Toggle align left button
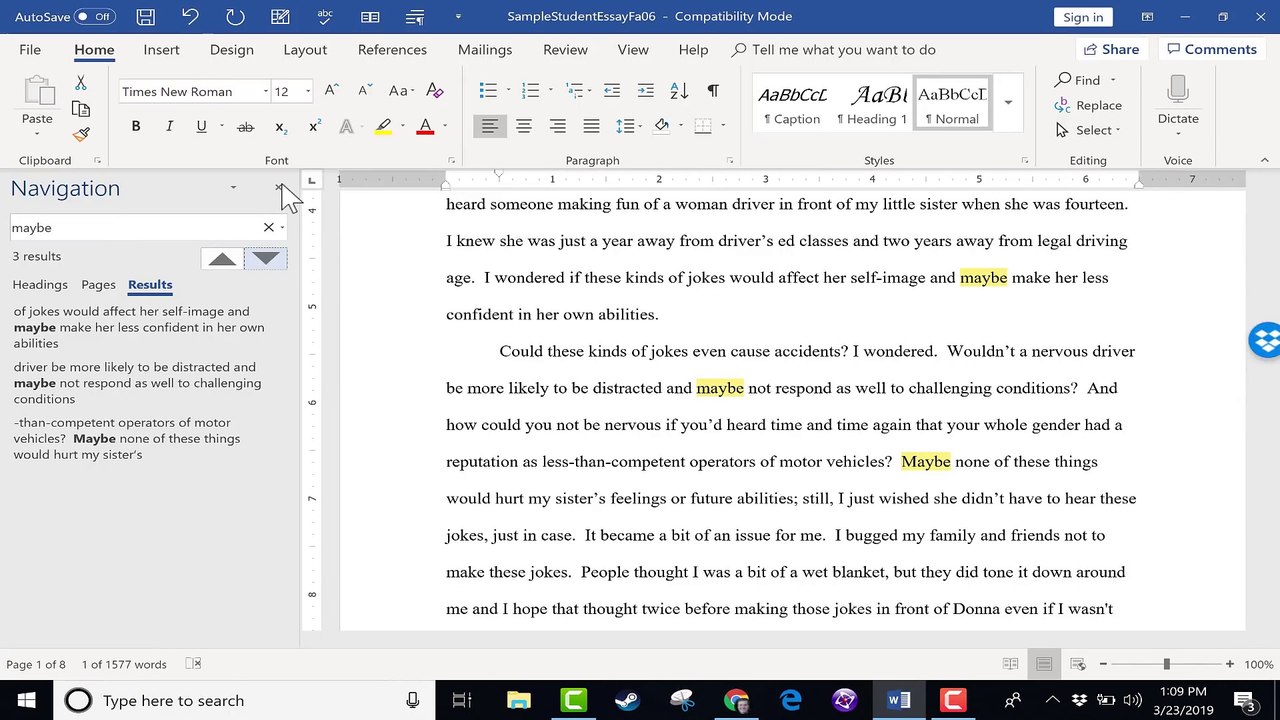Screen dimensions: 1280x720 (x=489, y=126)
